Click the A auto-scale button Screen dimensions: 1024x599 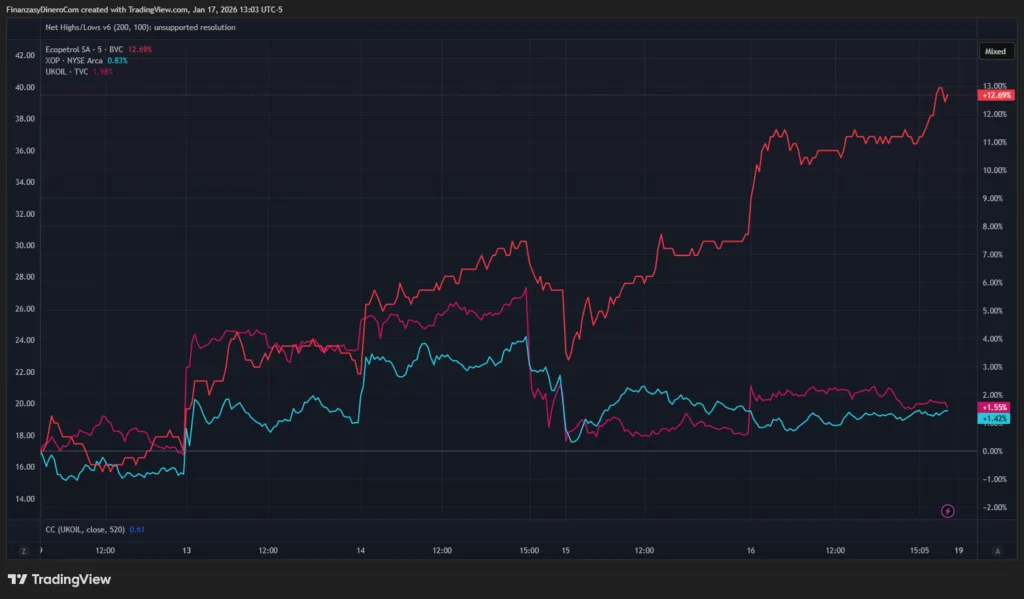coord(997,550)
